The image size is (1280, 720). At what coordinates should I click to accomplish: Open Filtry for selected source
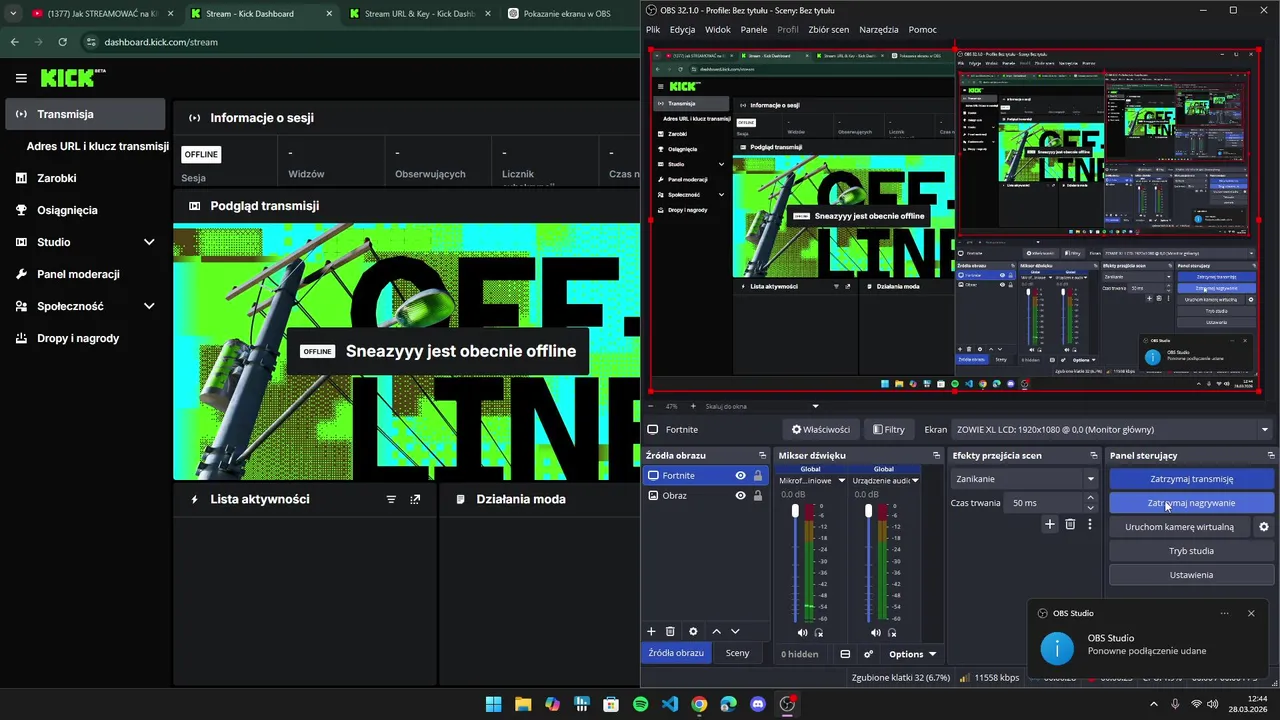point(888,430)
